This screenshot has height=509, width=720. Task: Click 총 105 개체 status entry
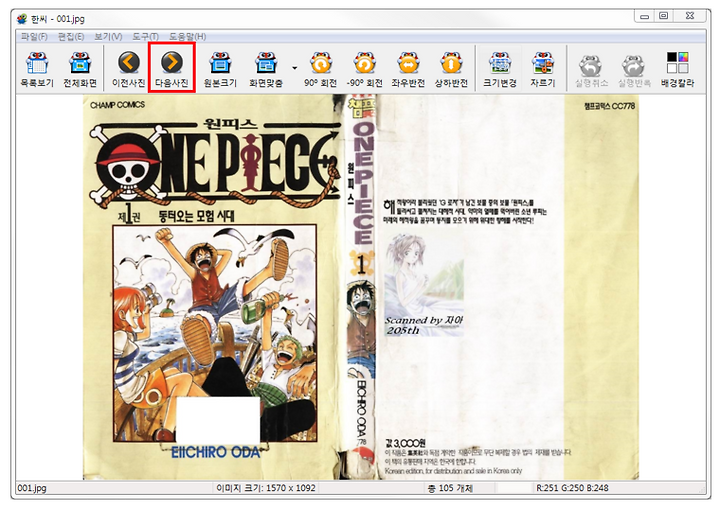[x=450, y=488]
